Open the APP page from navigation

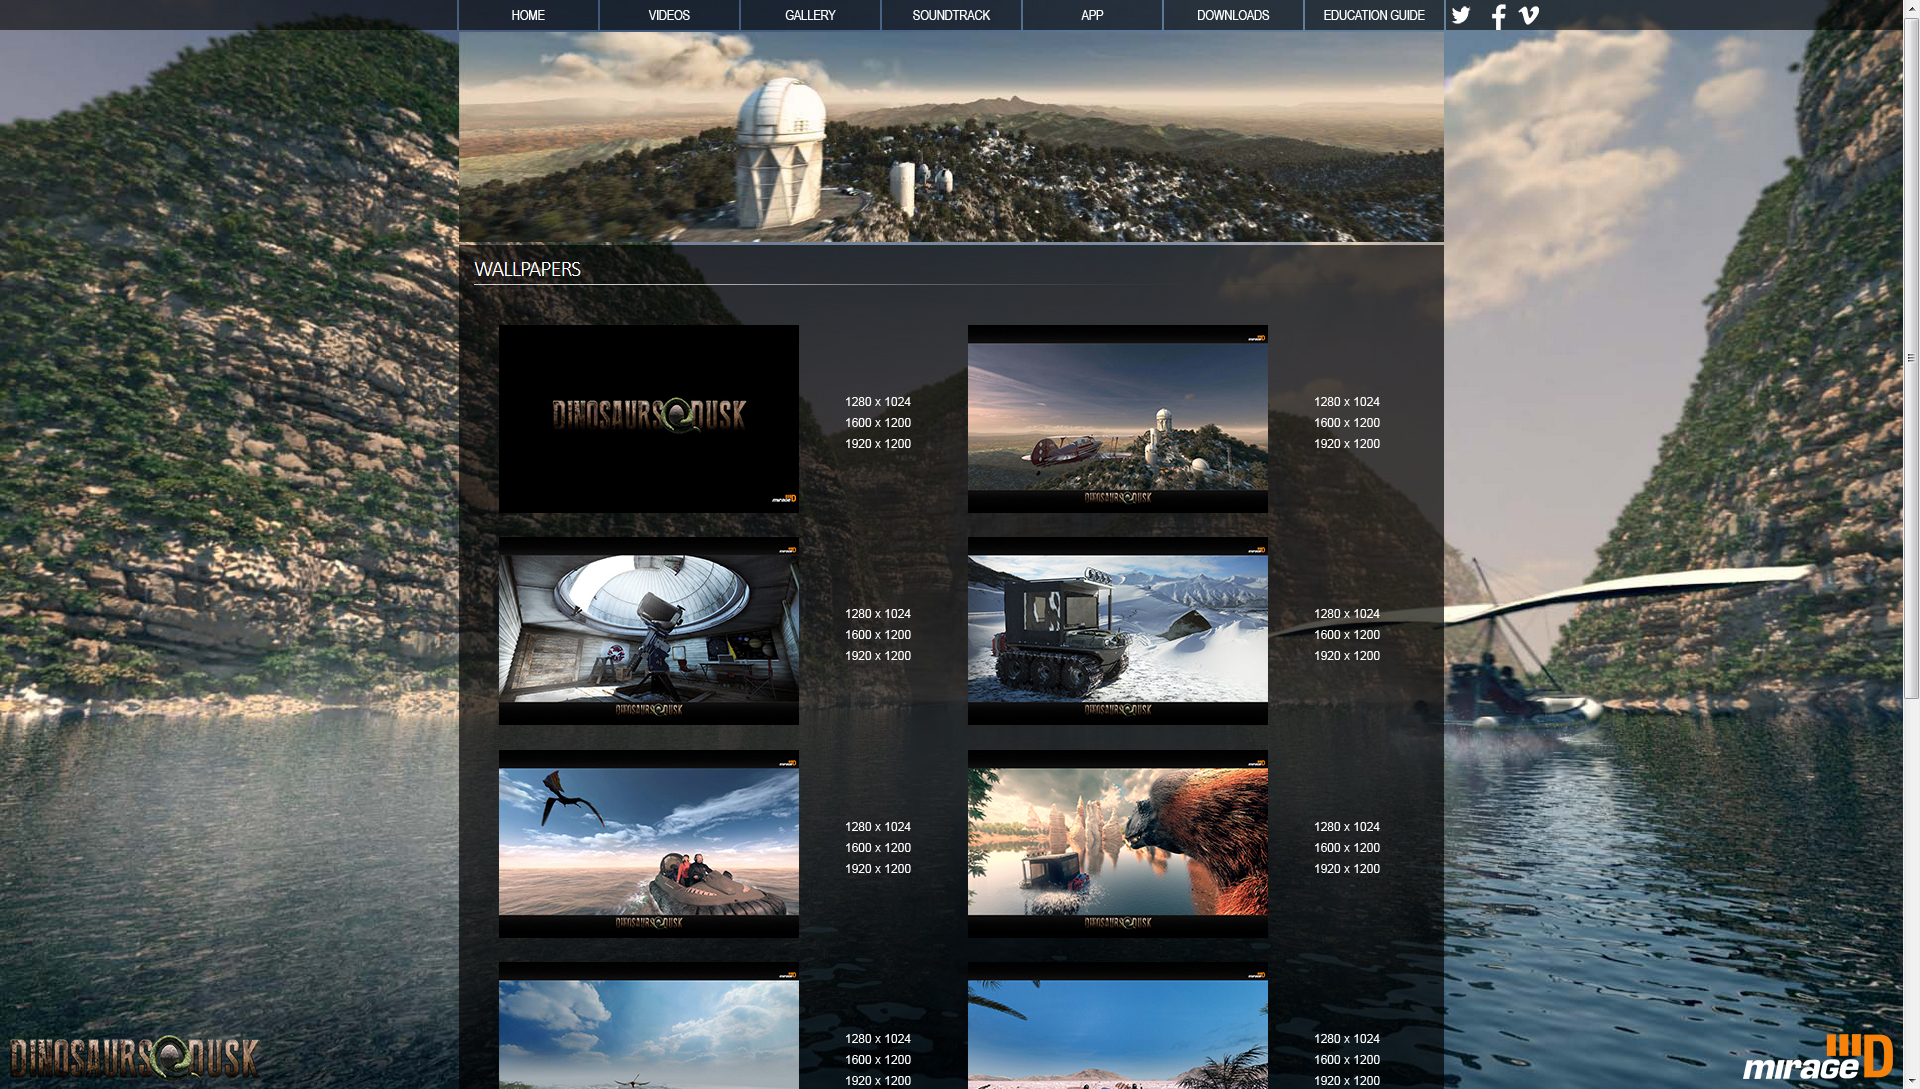pyautogui.click(x=1092, y=15)
